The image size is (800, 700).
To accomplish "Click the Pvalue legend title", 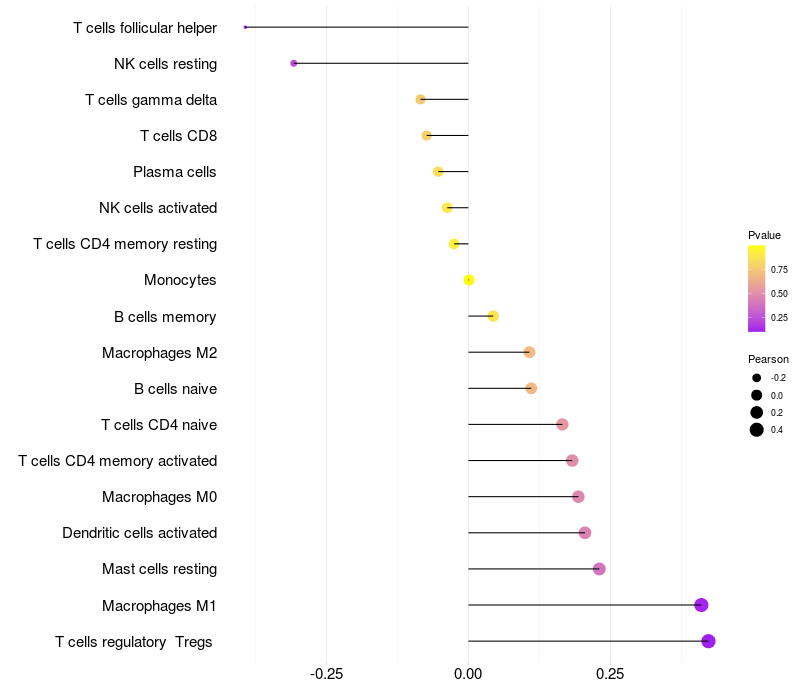I will pos(764,235).
